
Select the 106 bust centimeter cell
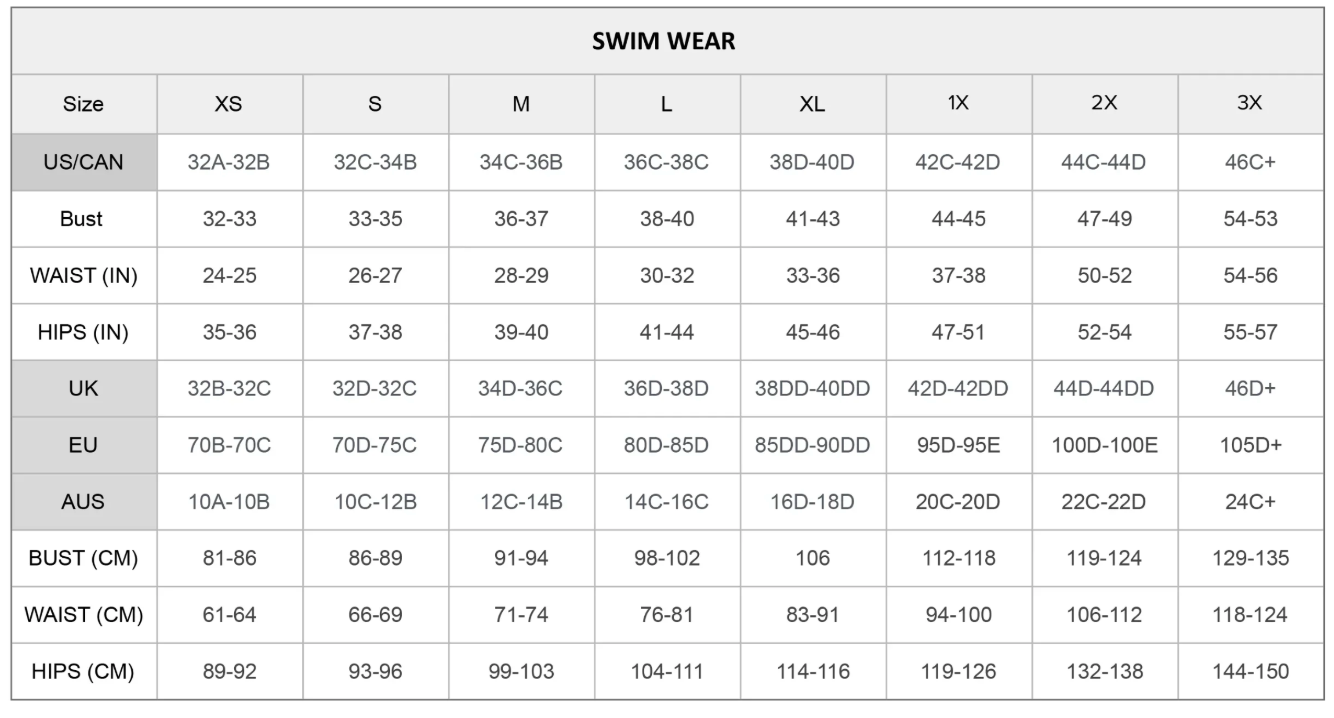[x=812, y=559]
